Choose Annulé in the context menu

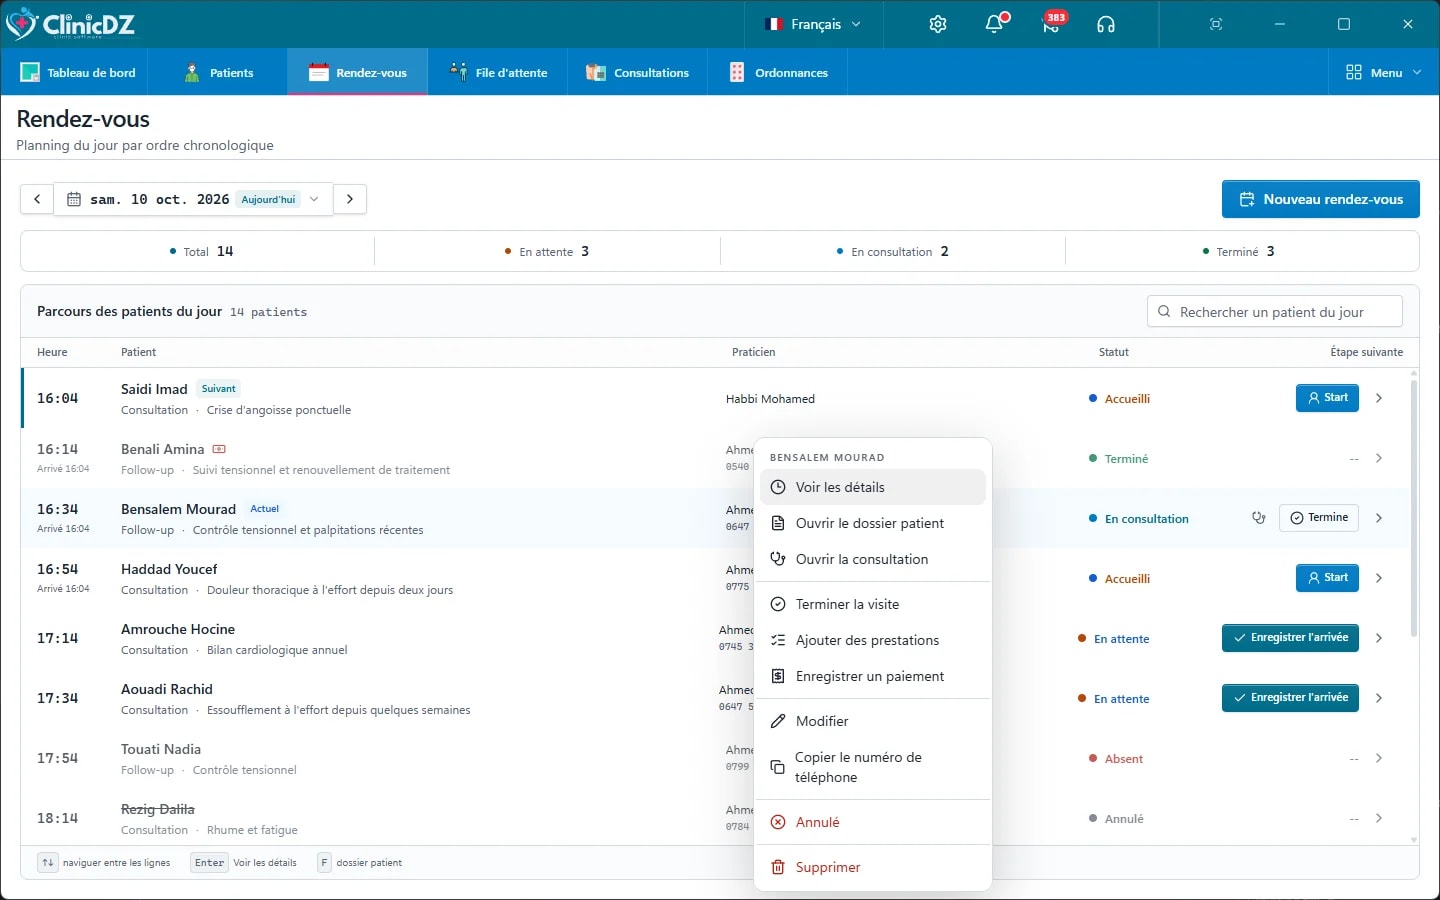coord(873,822)
